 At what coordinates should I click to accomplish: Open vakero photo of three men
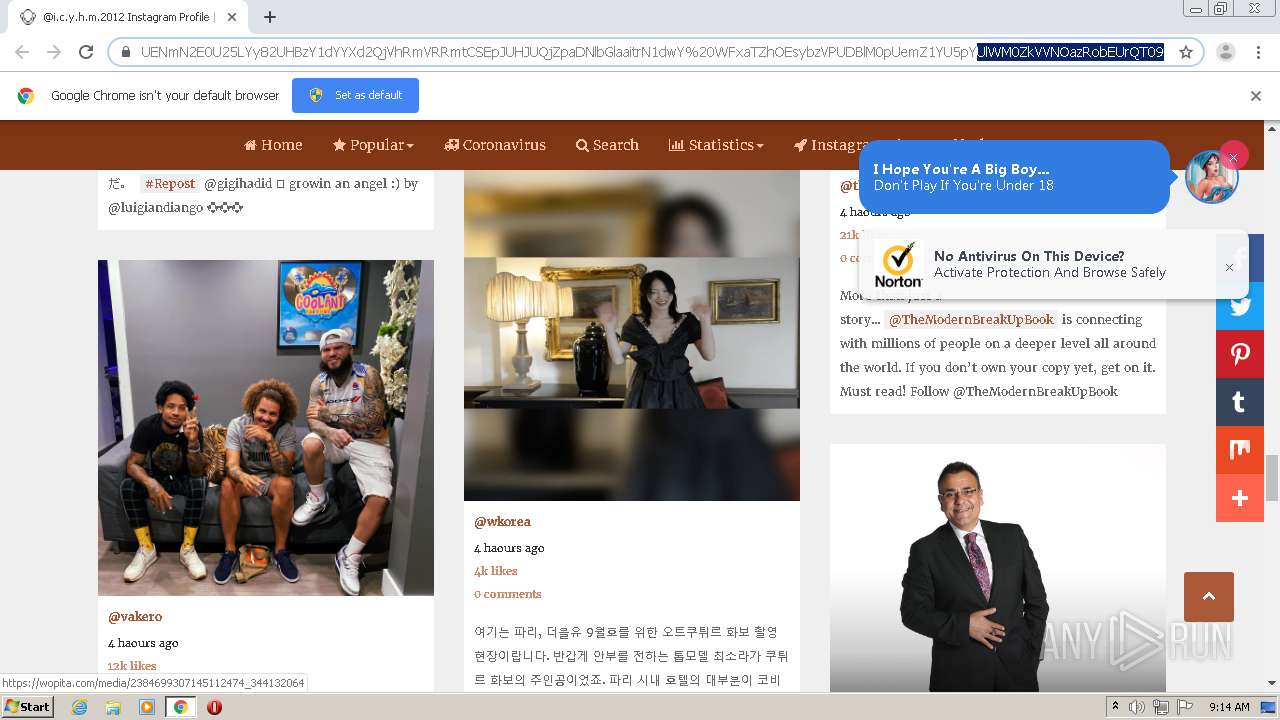[x=266, y=428]
